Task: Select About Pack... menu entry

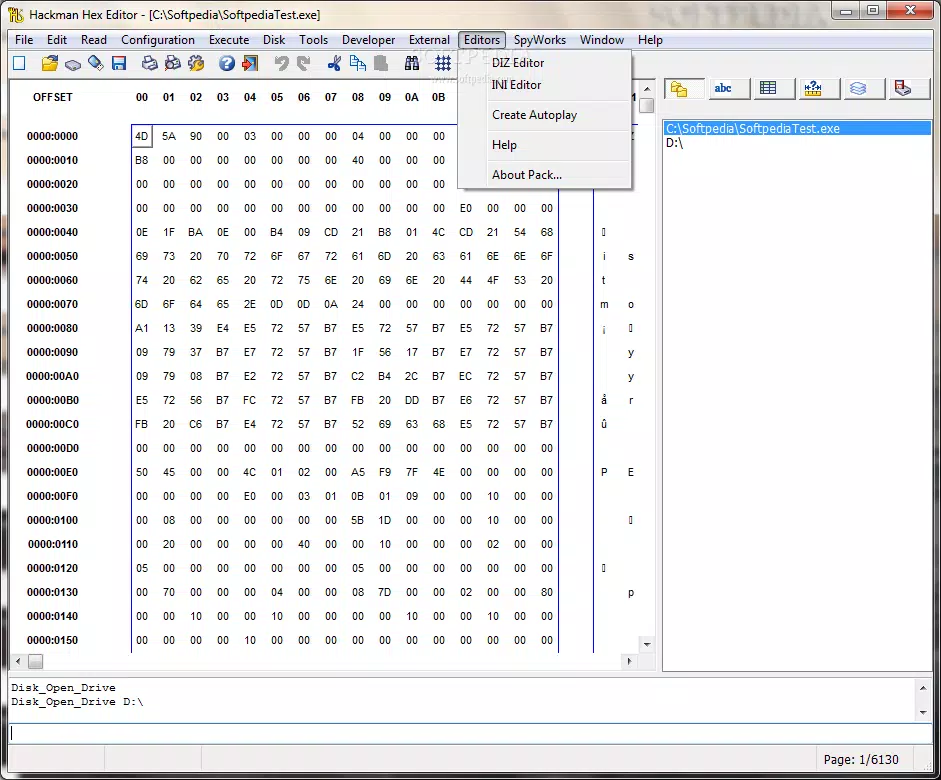Action: 544,175
